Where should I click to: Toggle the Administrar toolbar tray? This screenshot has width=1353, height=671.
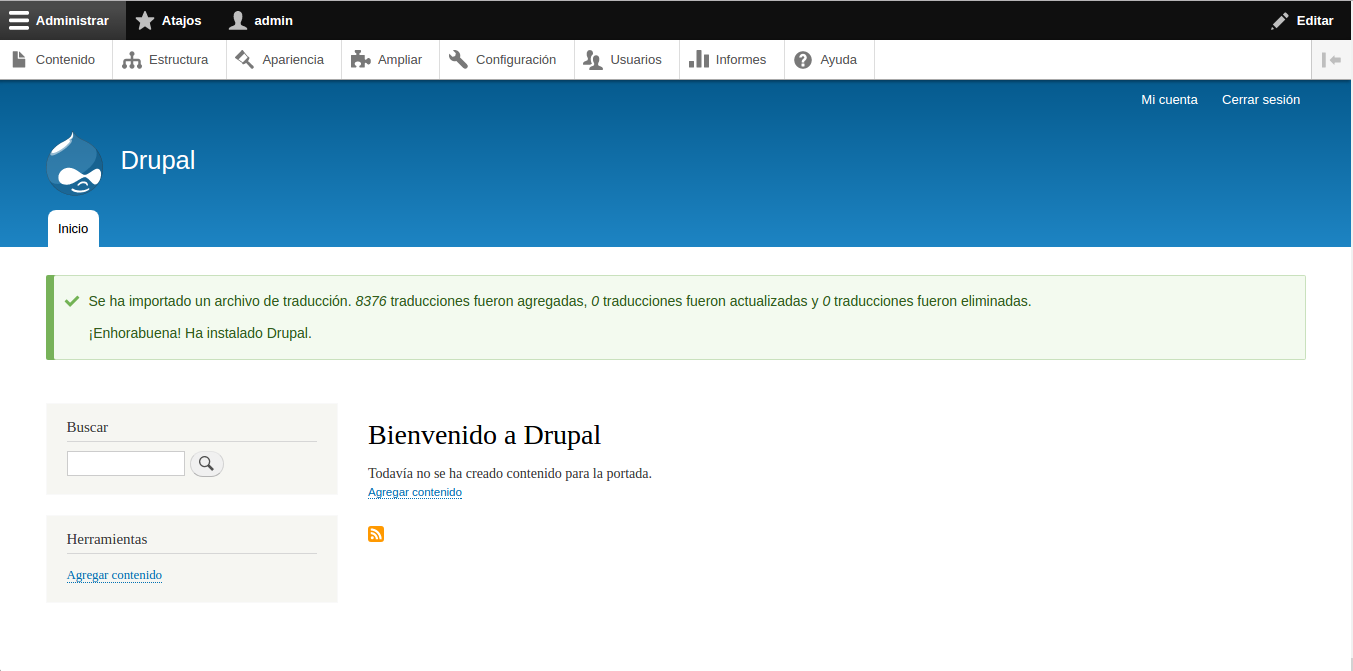[x=63, y=20]
